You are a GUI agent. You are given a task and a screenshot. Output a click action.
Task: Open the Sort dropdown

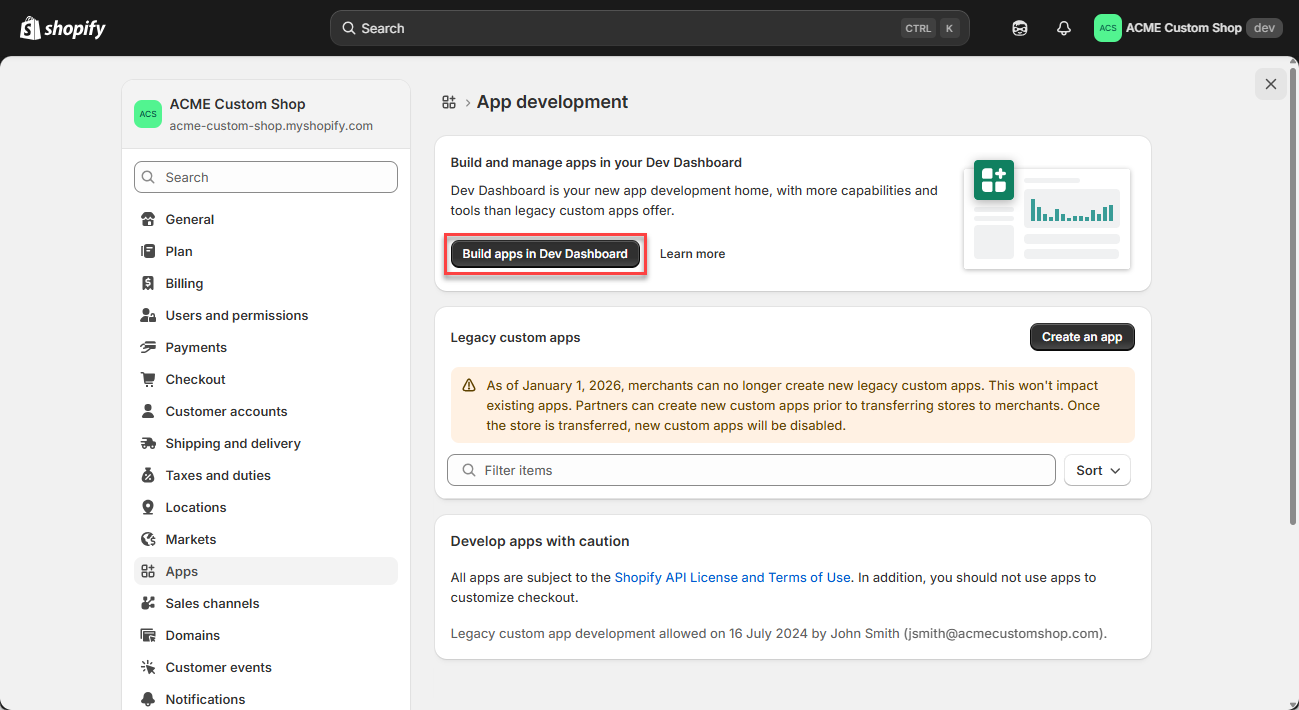[x=1097, y=470]
